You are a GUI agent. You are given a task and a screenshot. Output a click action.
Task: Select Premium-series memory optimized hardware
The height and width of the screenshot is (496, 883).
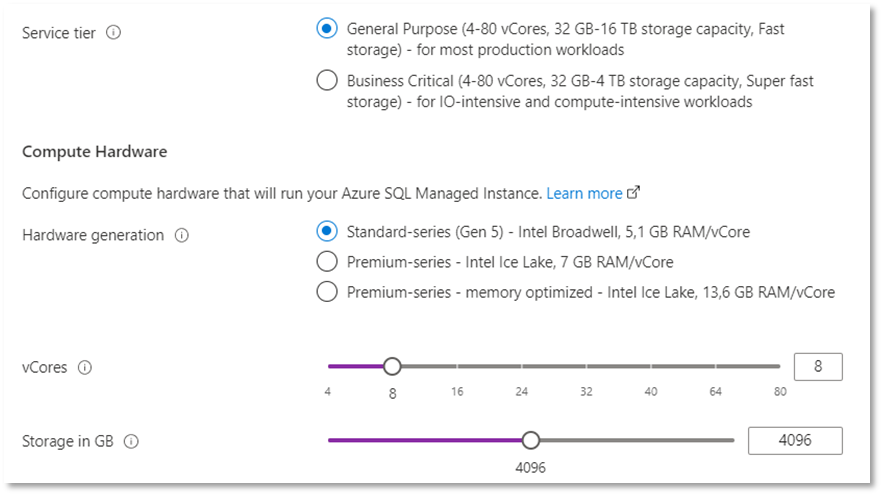coord(326,292)
